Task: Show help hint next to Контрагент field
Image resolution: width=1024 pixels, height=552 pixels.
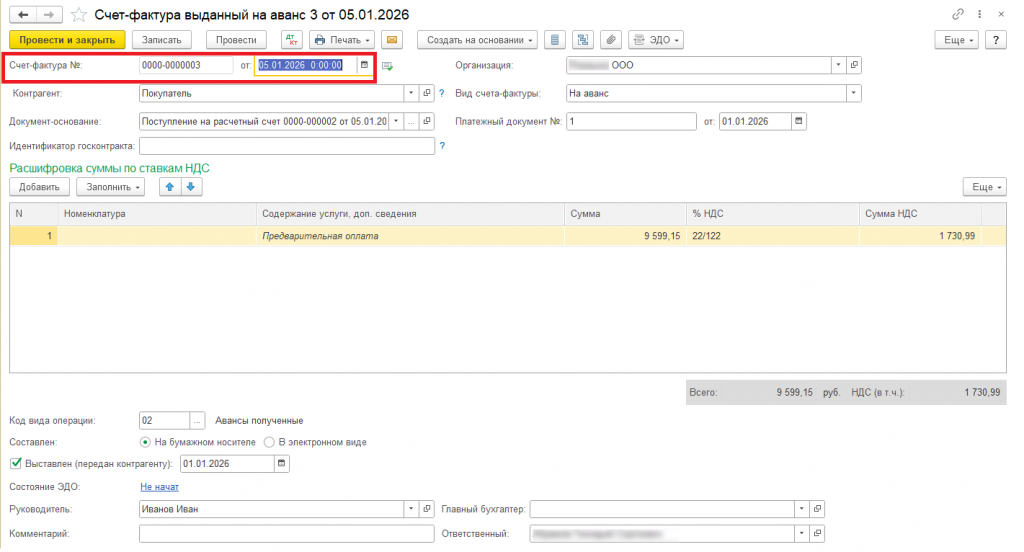Action: click(x=441, y=93)
